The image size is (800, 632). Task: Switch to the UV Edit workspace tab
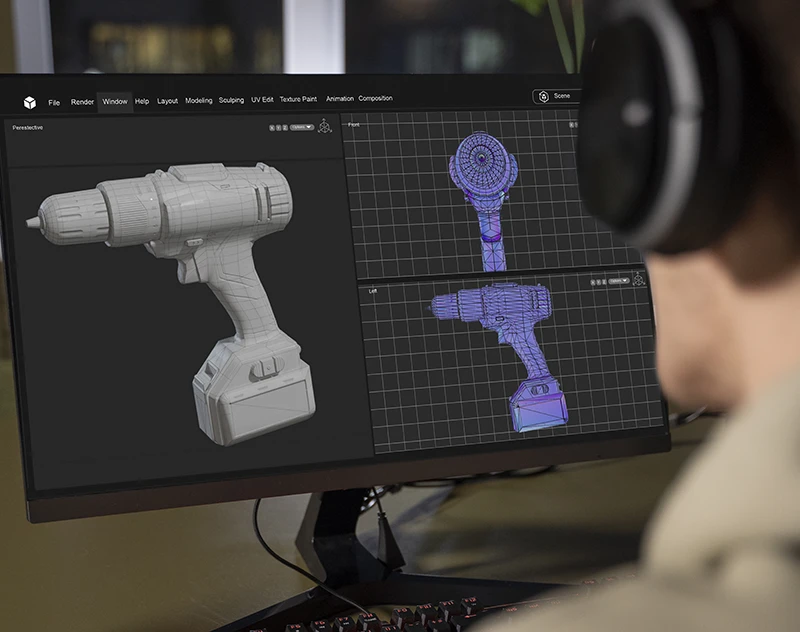[x=262, y=99]
